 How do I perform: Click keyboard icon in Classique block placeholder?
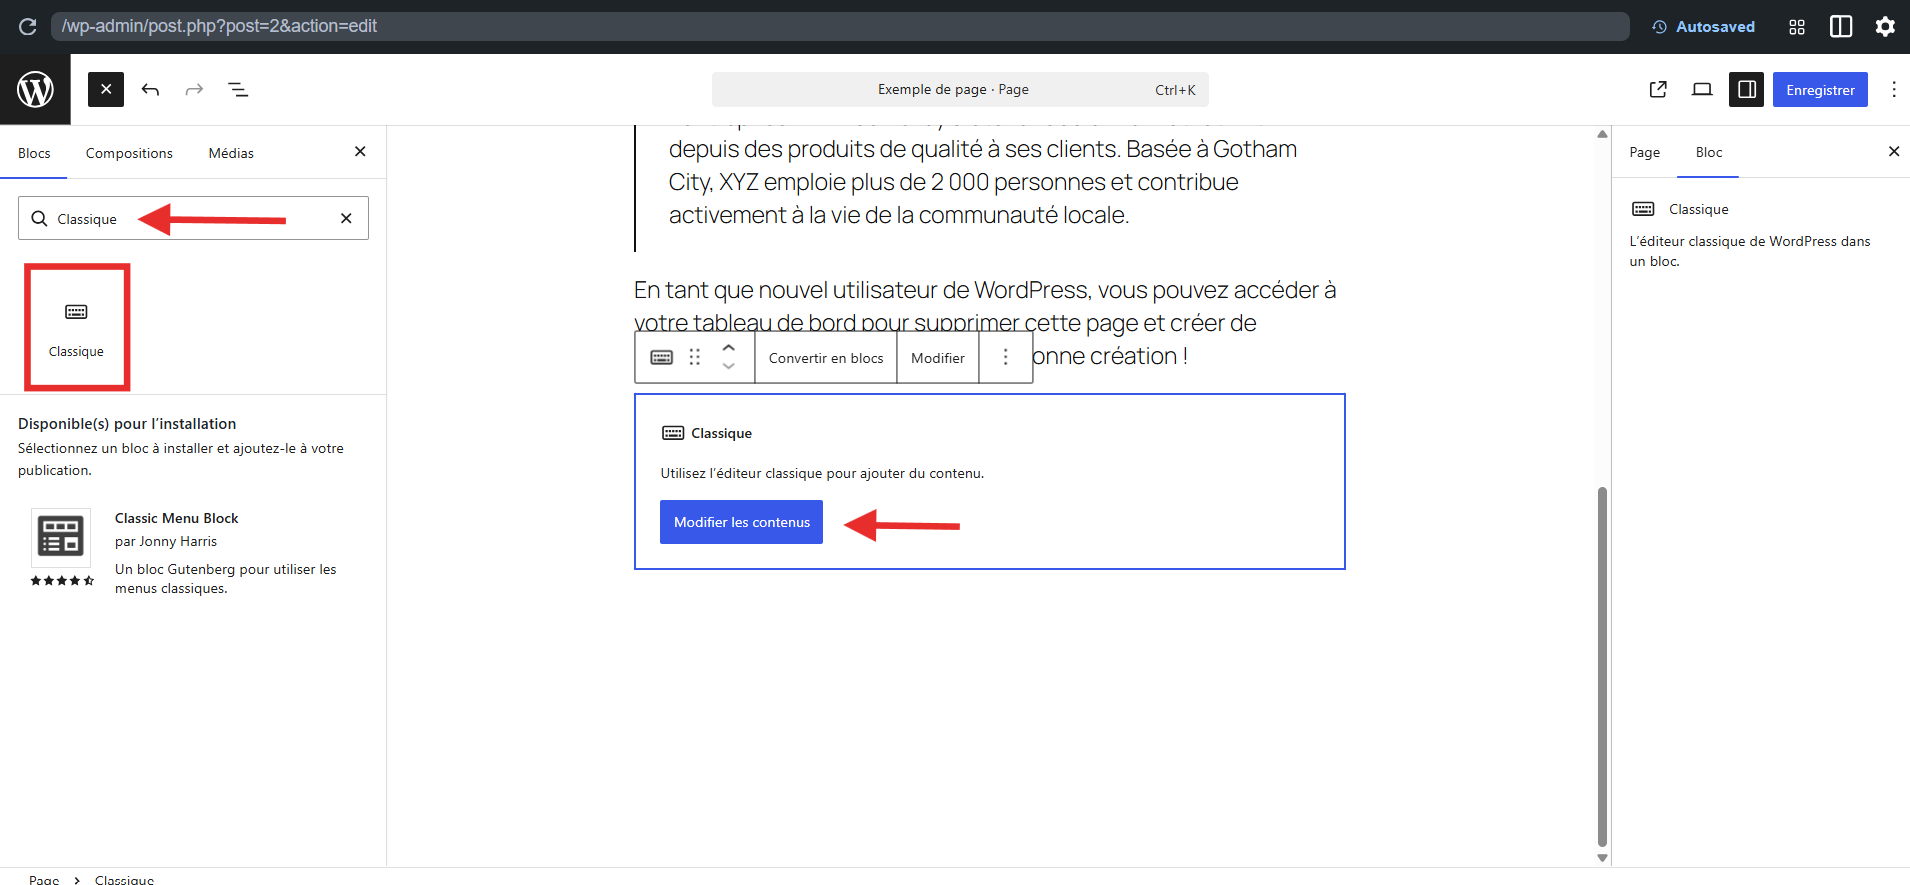point(673,433)
